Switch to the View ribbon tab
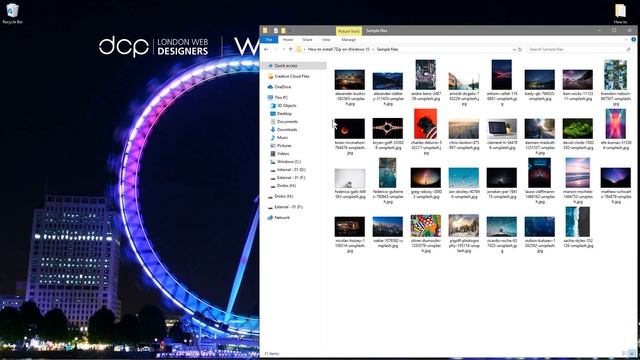The image size is (640, 360). coord(326,40)
